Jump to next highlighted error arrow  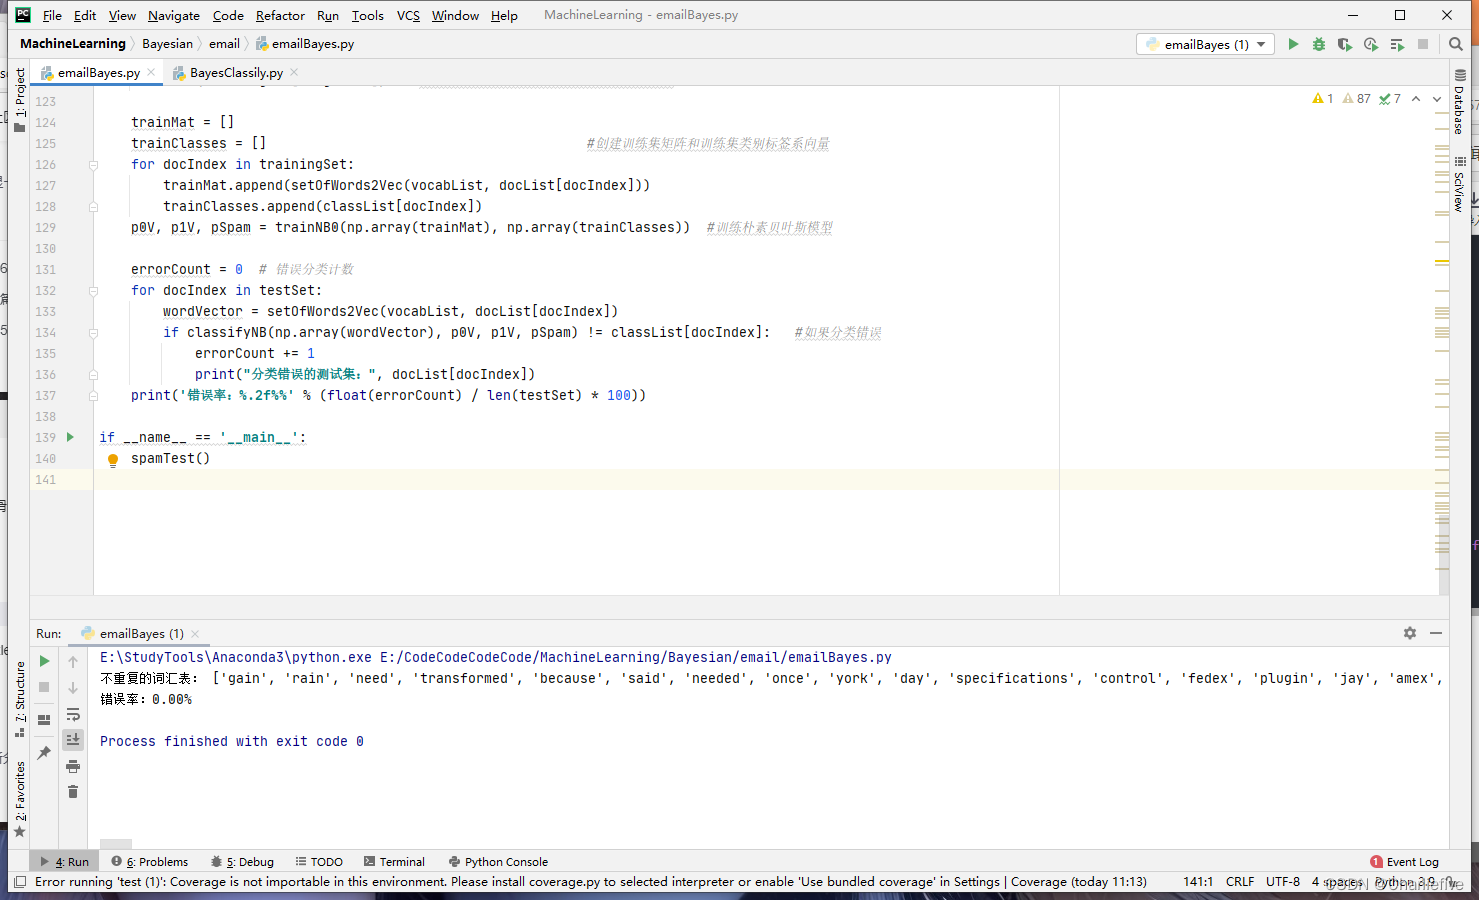(x=1437, y=98)
